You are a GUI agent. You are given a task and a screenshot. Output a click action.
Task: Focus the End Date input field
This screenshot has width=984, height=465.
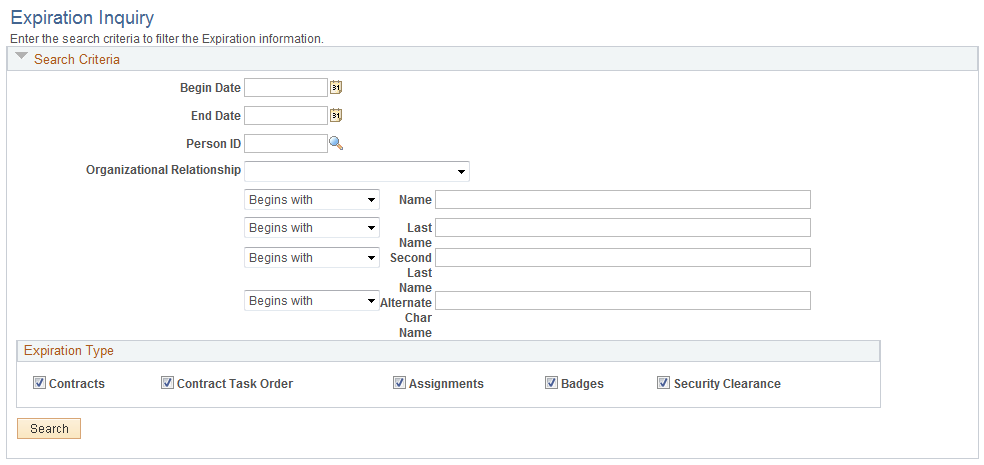(286, 115)
